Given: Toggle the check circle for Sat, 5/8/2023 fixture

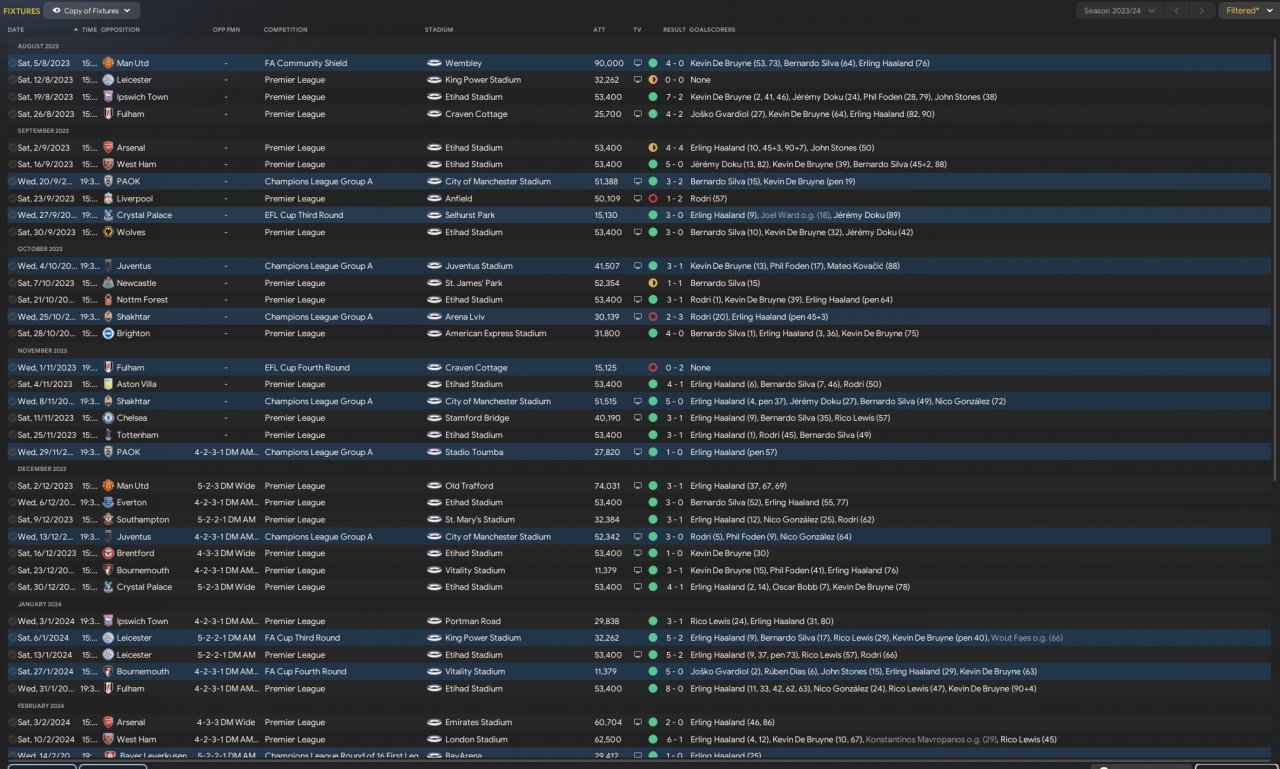Looking at the screenshot, I should (x=12, y=63).
